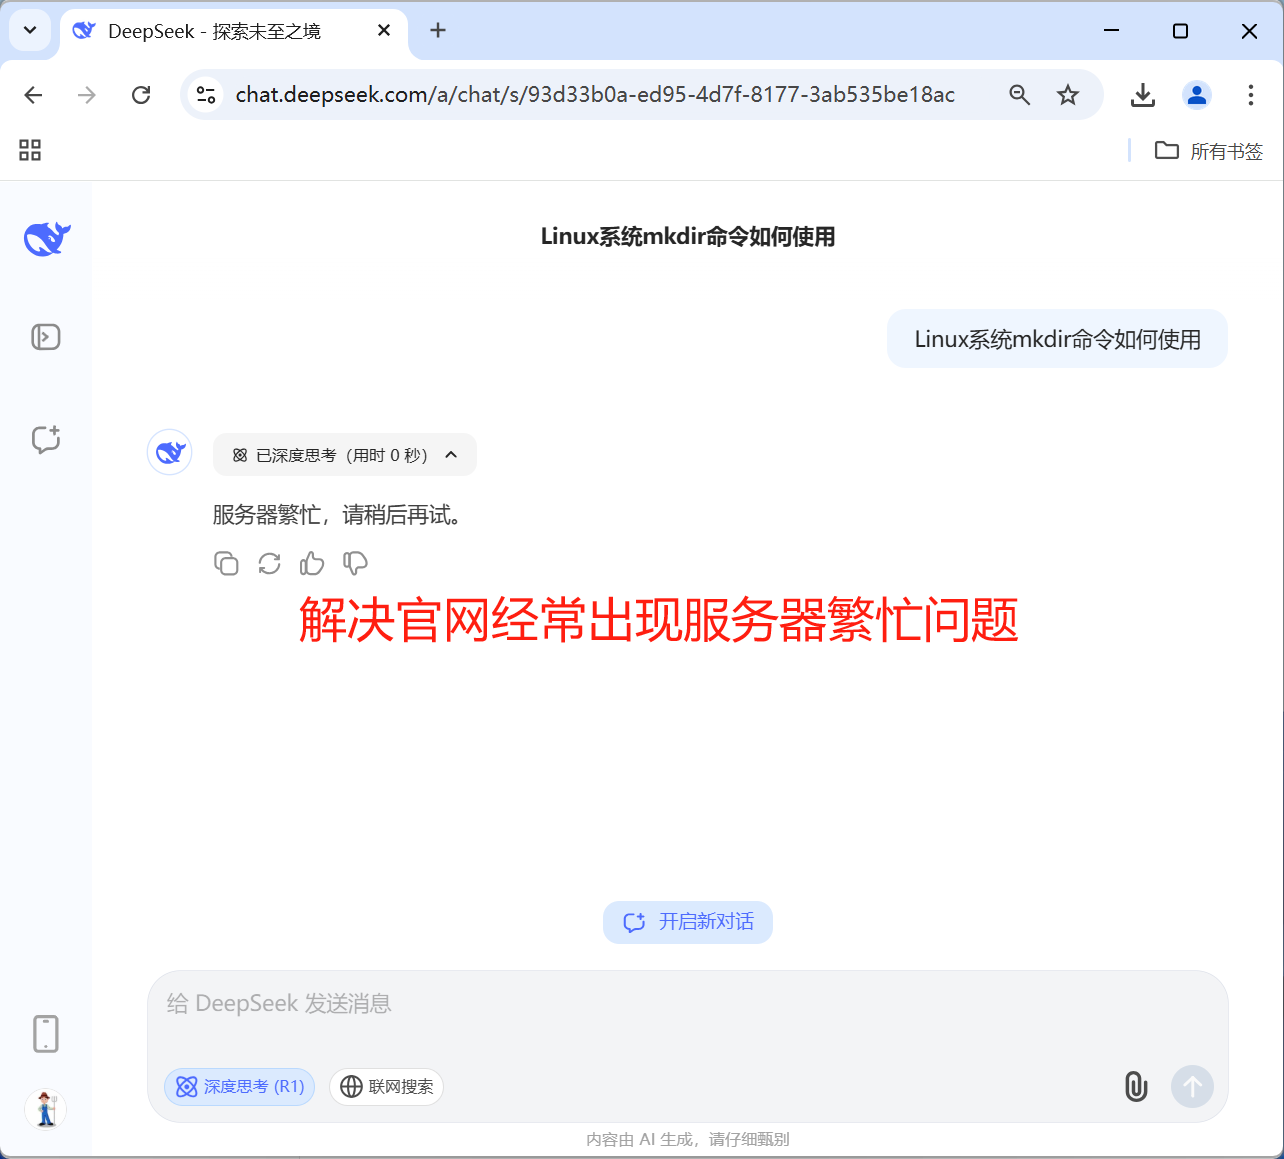1284x1159 pixels.
Task: Start new chat from sidebar icon
Action: tap(46, 439)
